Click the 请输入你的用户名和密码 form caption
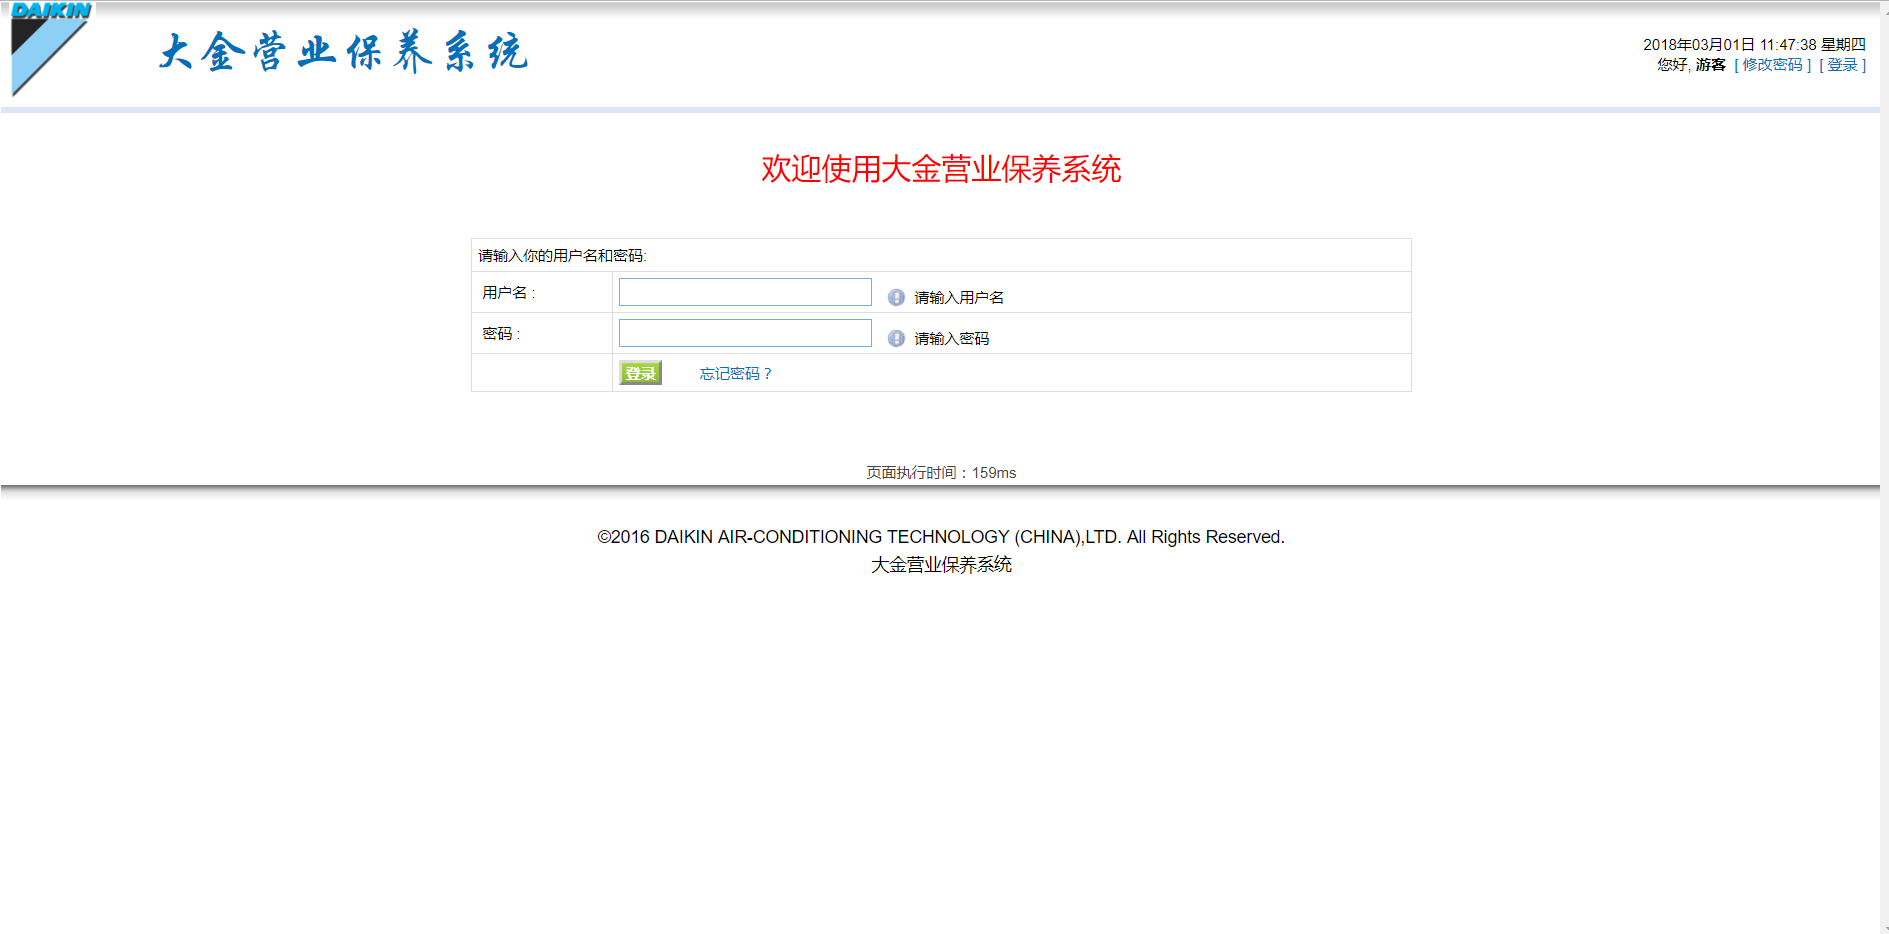Image resolution: width=1889 pixels, height=934 pixels. click(562, 256)
